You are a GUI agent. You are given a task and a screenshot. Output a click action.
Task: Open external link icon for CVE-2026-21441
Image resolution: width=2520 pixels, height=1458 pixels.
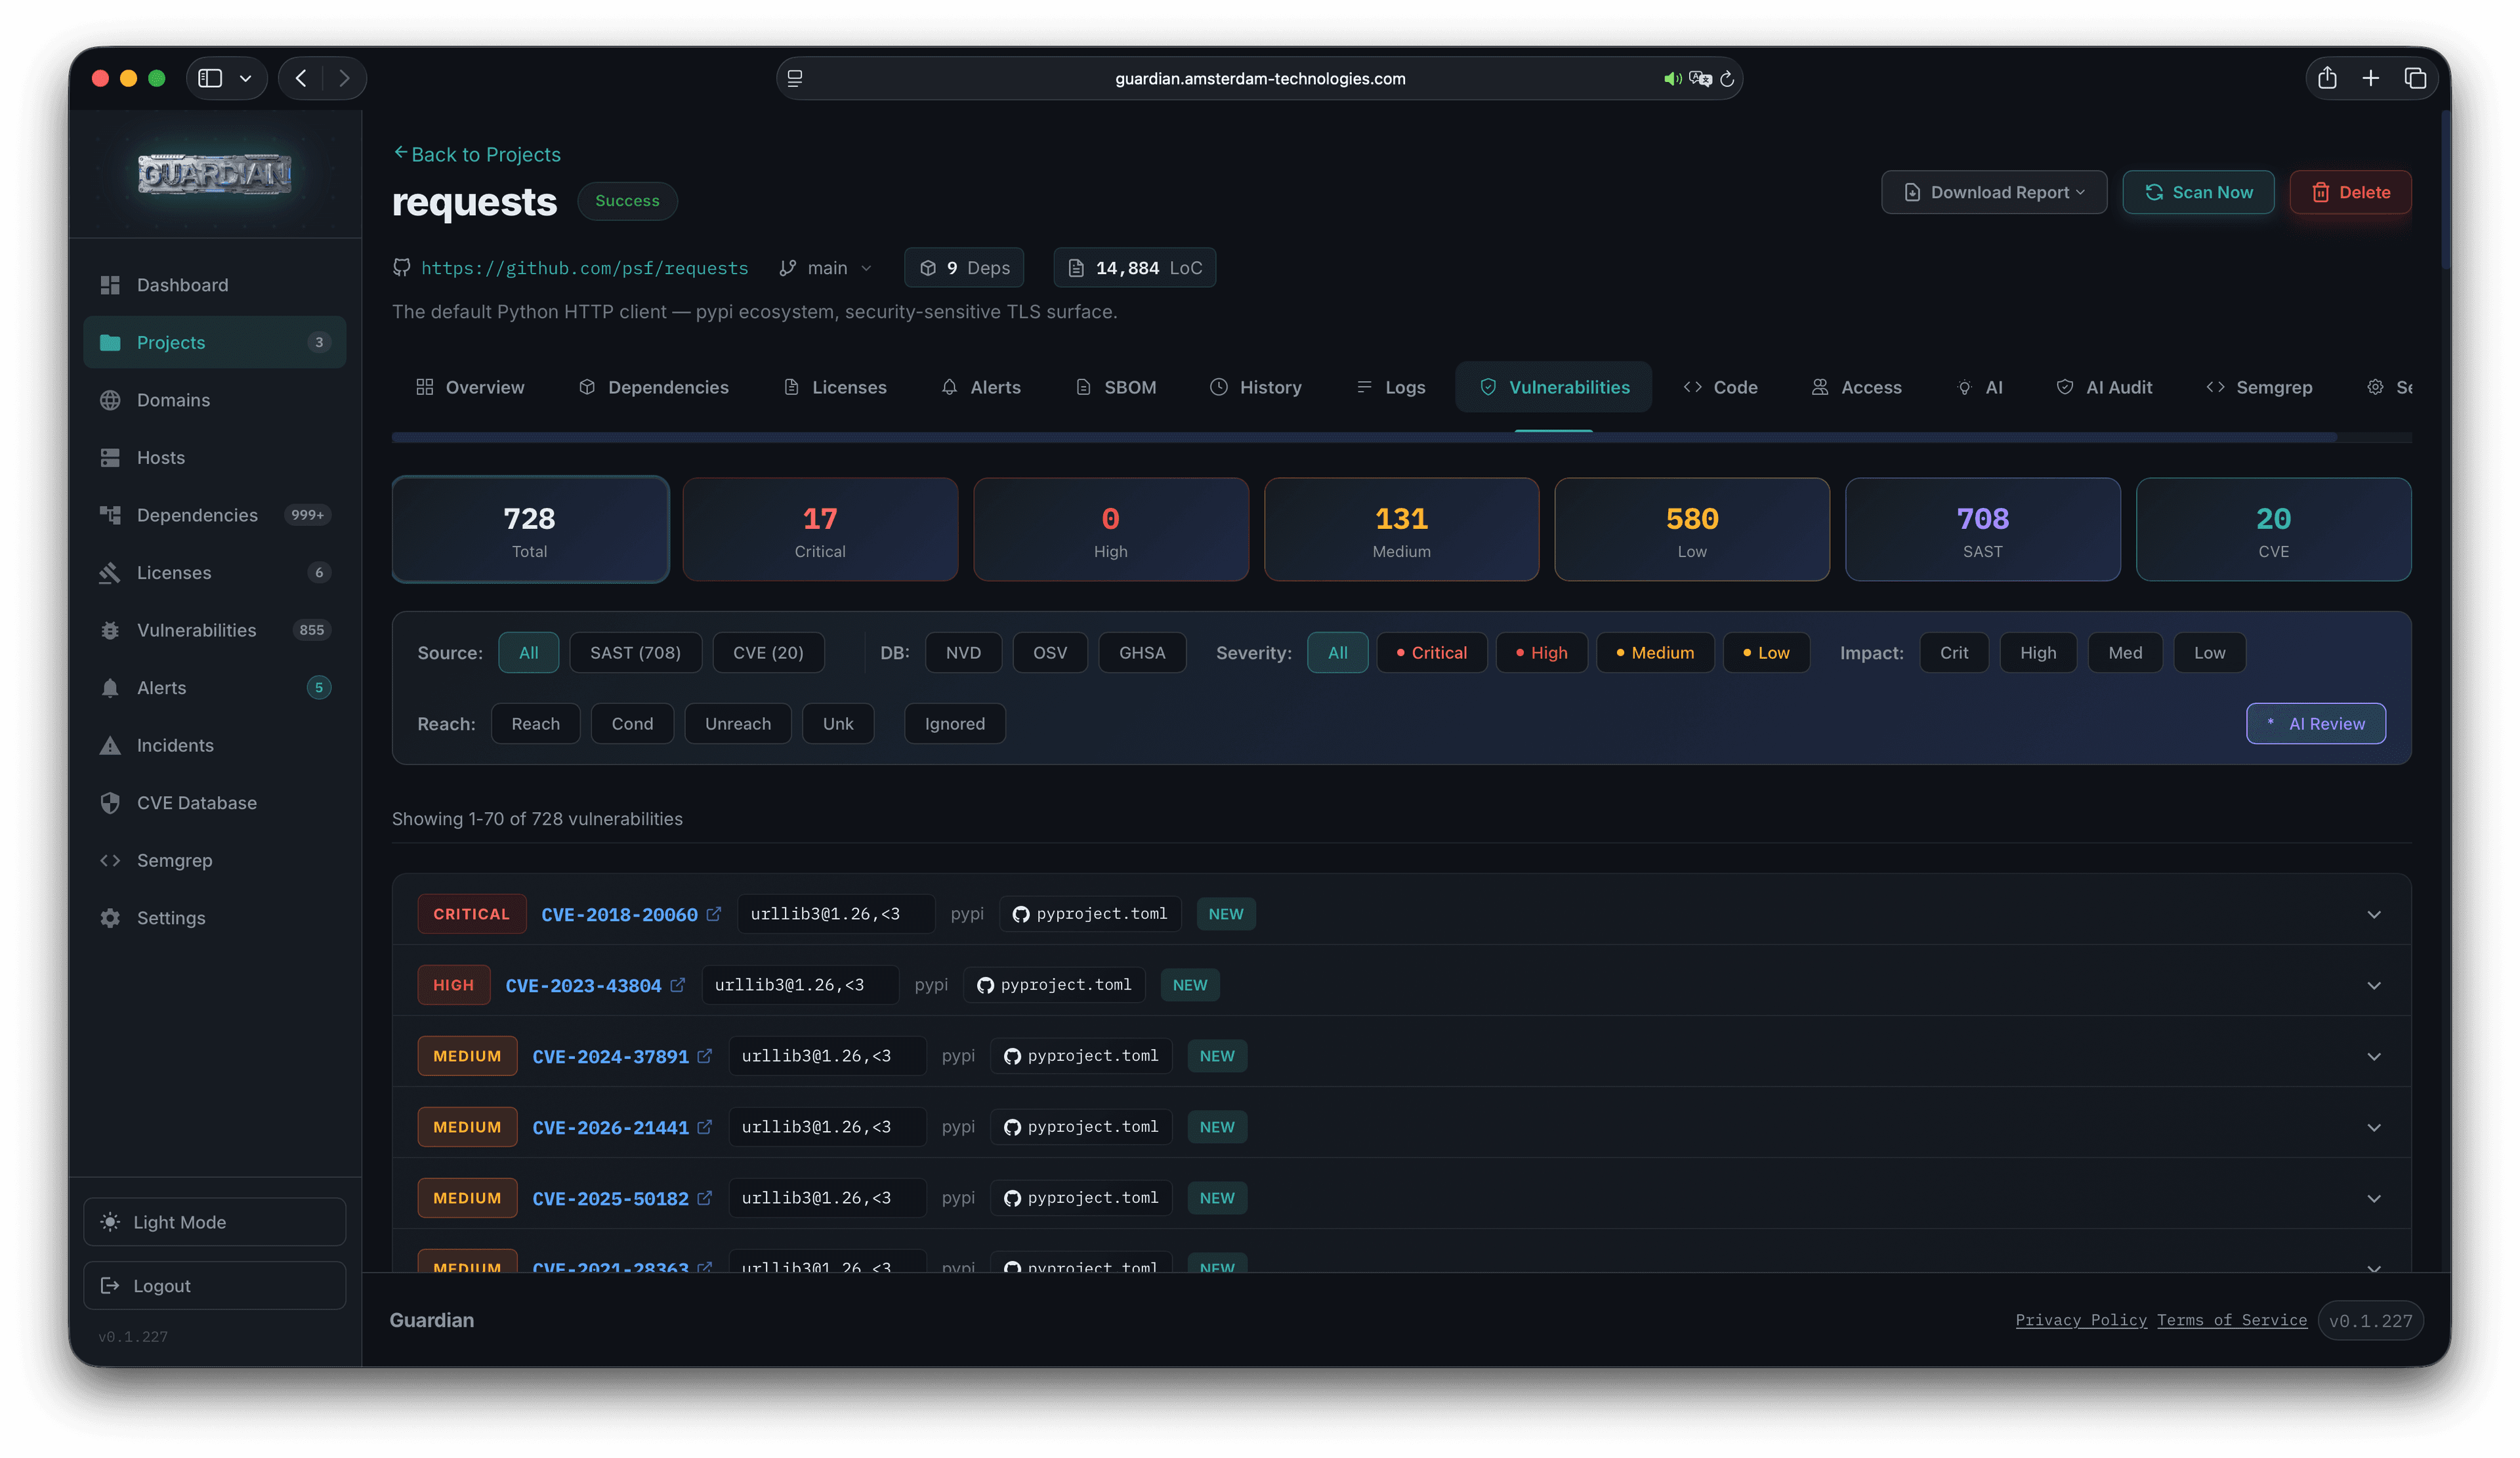(x=704, y=1127)
